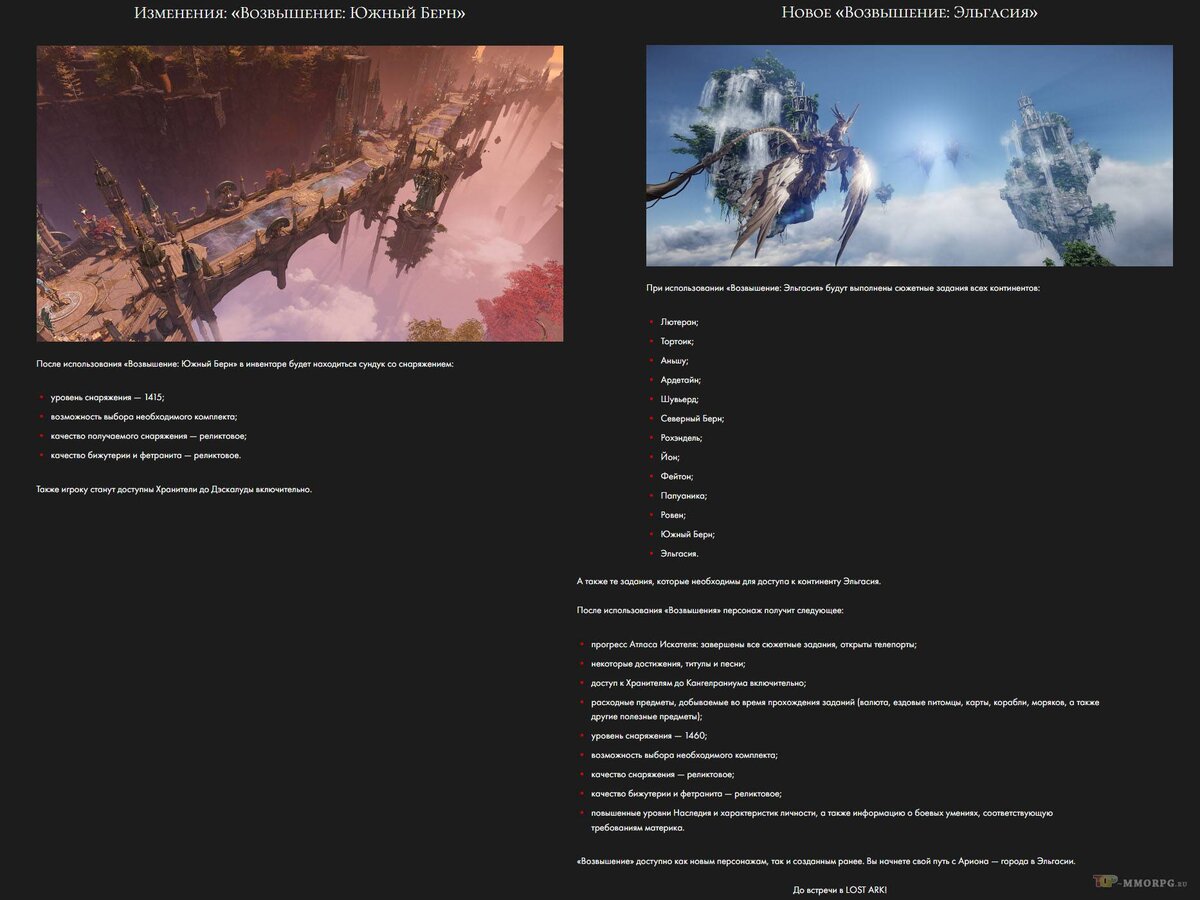This screenshot has width=1200, height=900.
Task: Click sentence about доступа к континенту Эльгасия
Action: click(729, 581)
